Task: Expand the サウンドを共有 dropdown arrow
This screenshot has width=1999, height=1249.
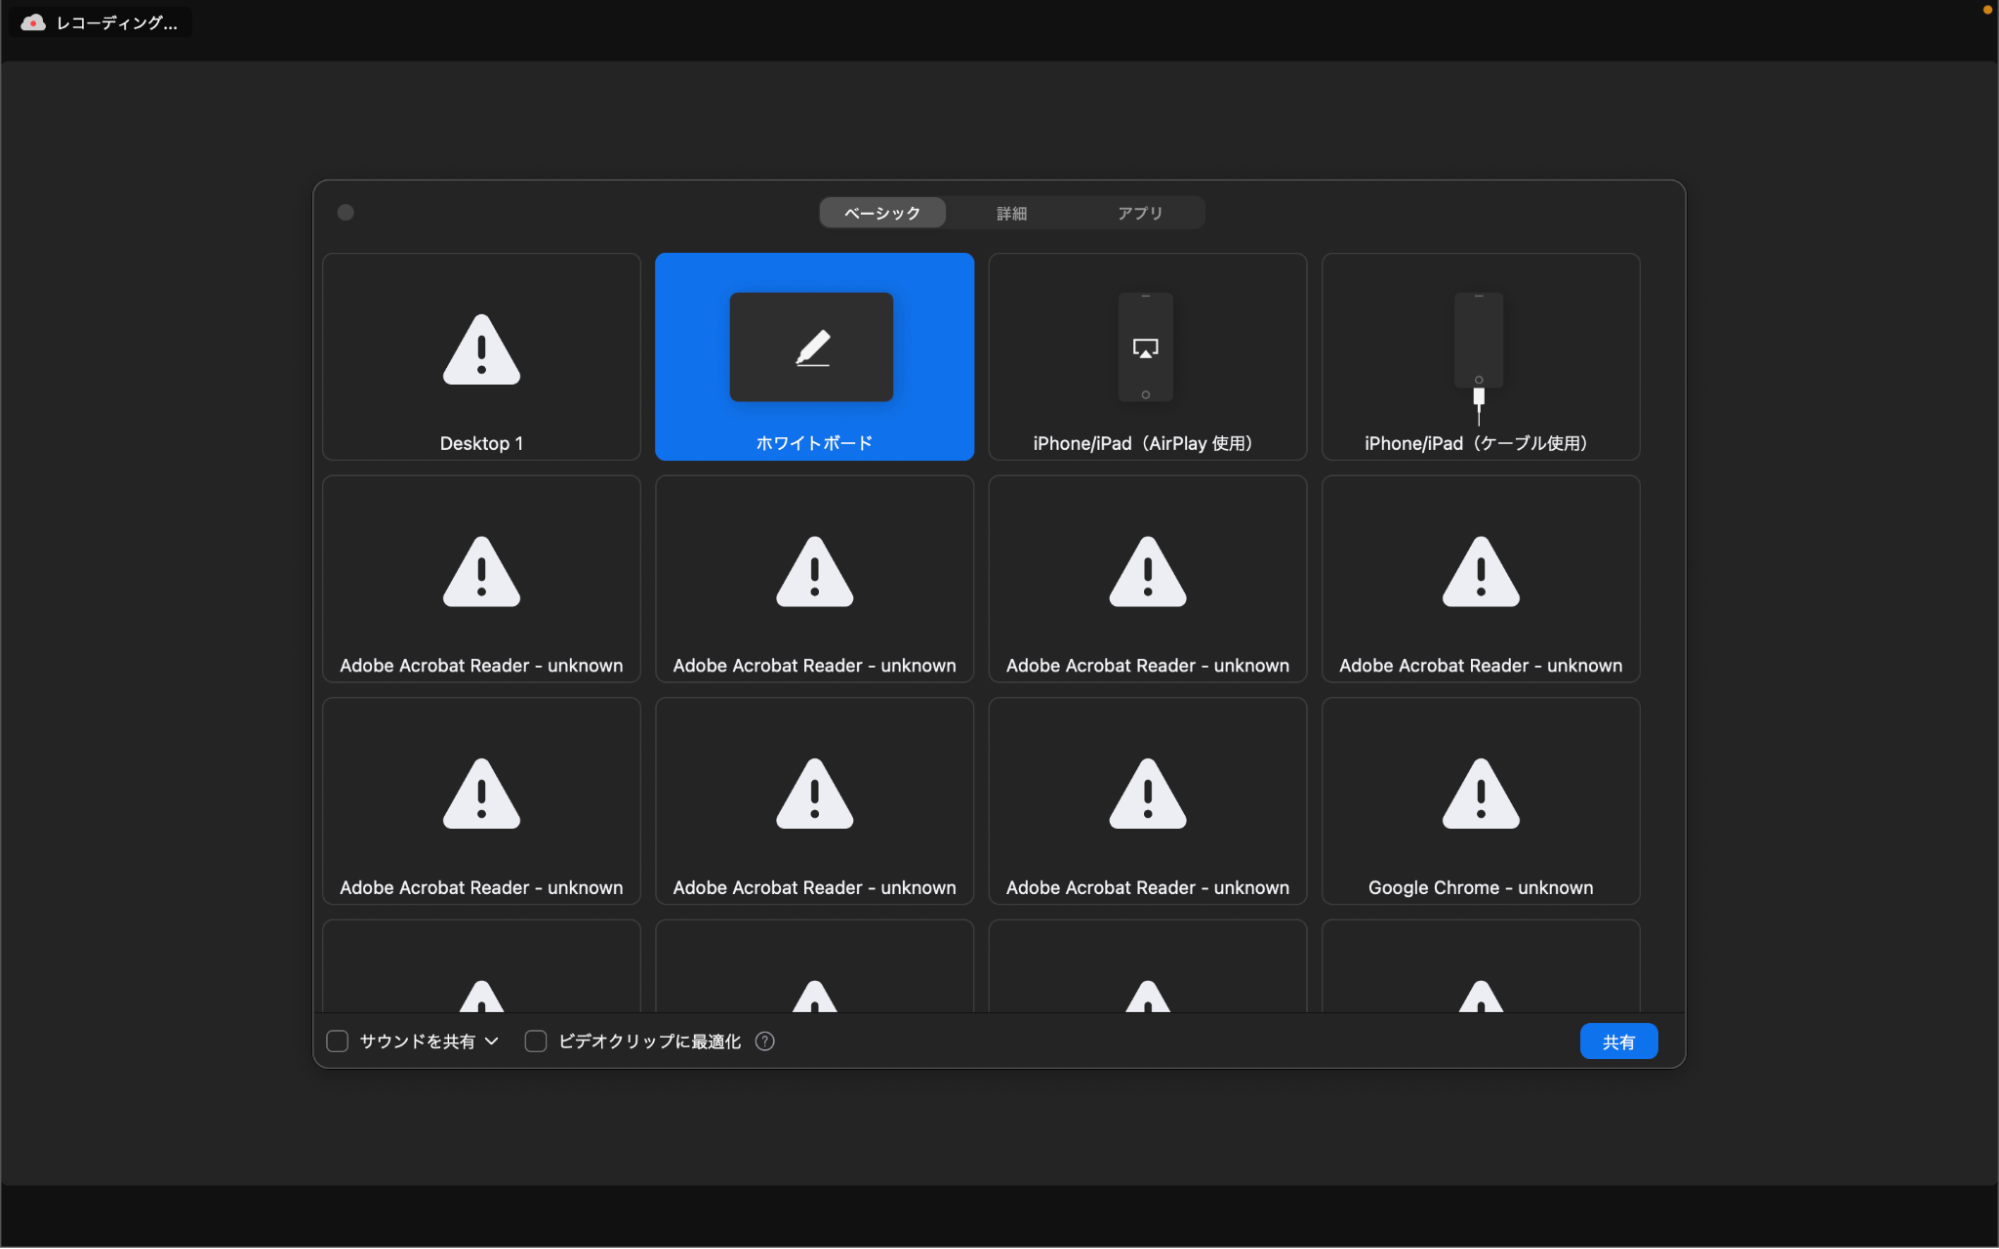Action: [x=492, y=1041]
